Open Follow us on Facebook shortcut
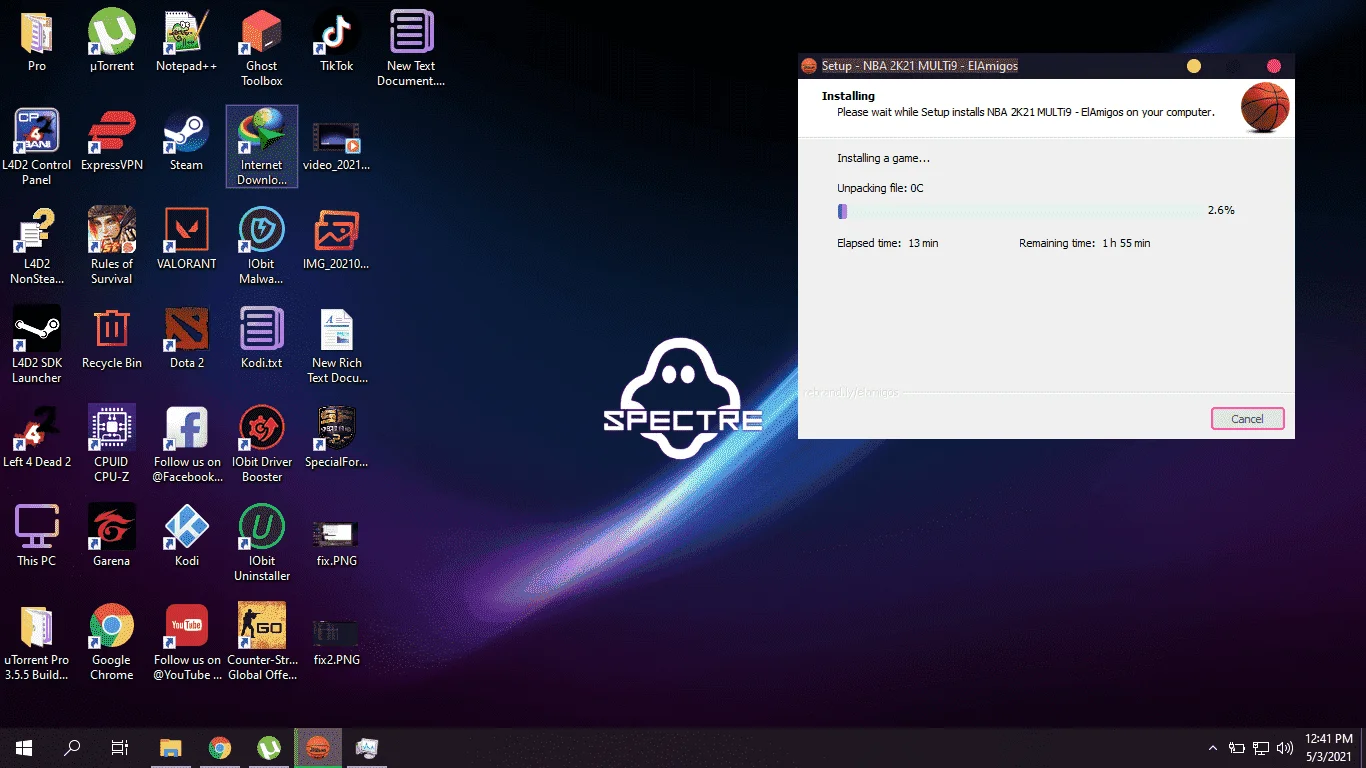Image resolution: width=1366 pixels, height=768 pixels. pyautogui.click(x=186, y=443)
